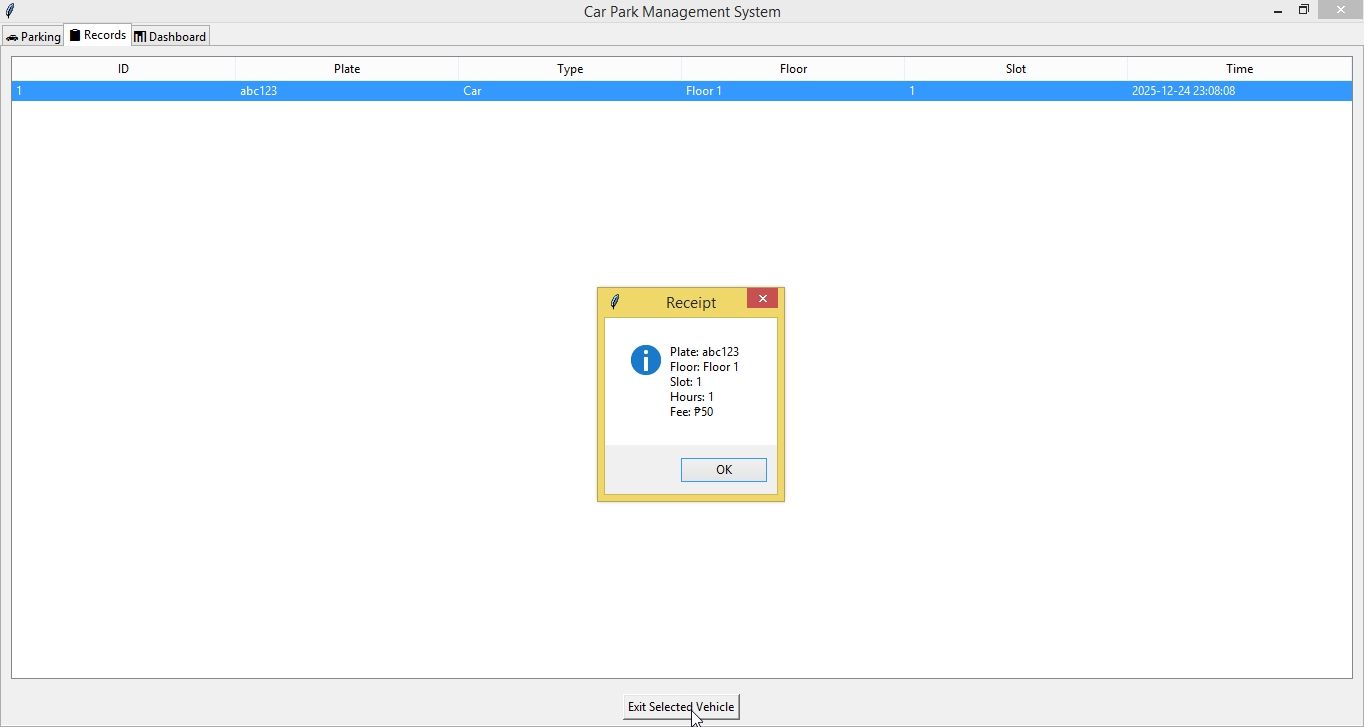The width and height of the screenshot is (1364, 727).
Task: Click the Receipt dialog title text
Action: 691,302
